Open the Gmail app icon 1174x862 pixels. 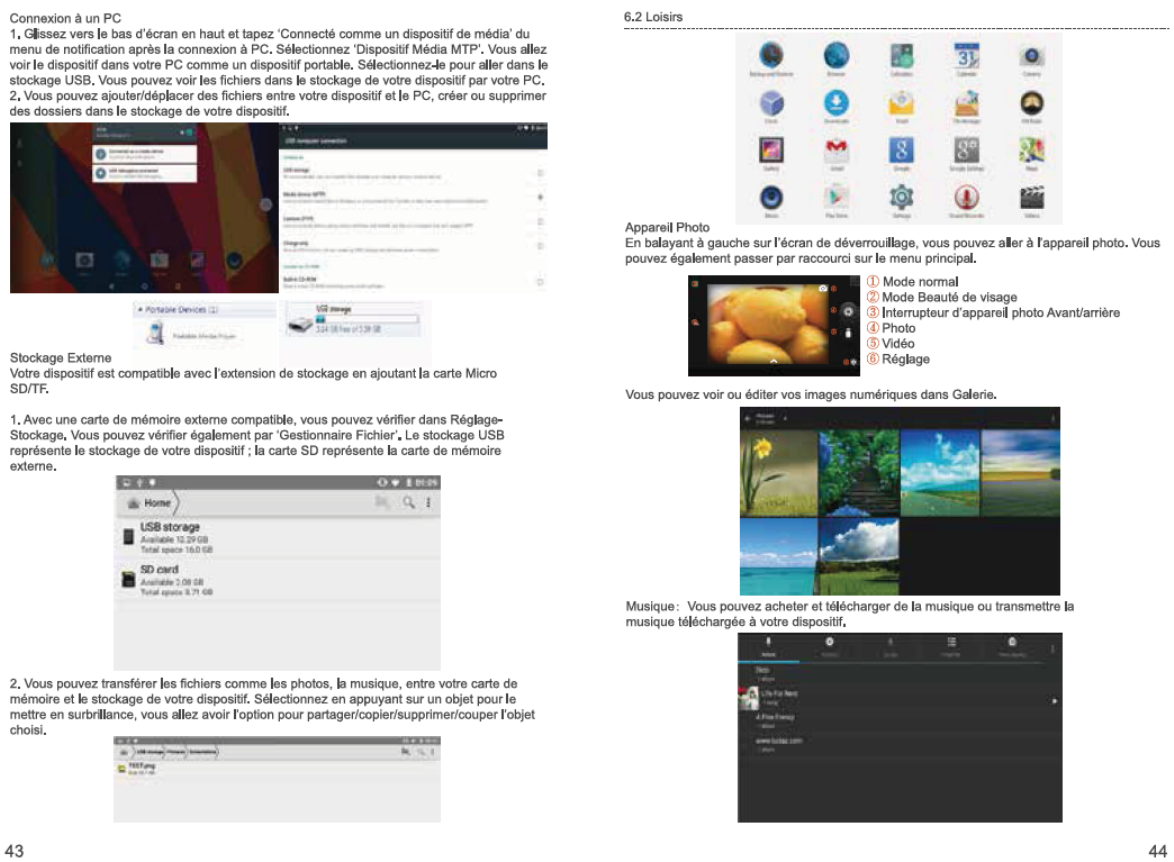coord(836,151)
